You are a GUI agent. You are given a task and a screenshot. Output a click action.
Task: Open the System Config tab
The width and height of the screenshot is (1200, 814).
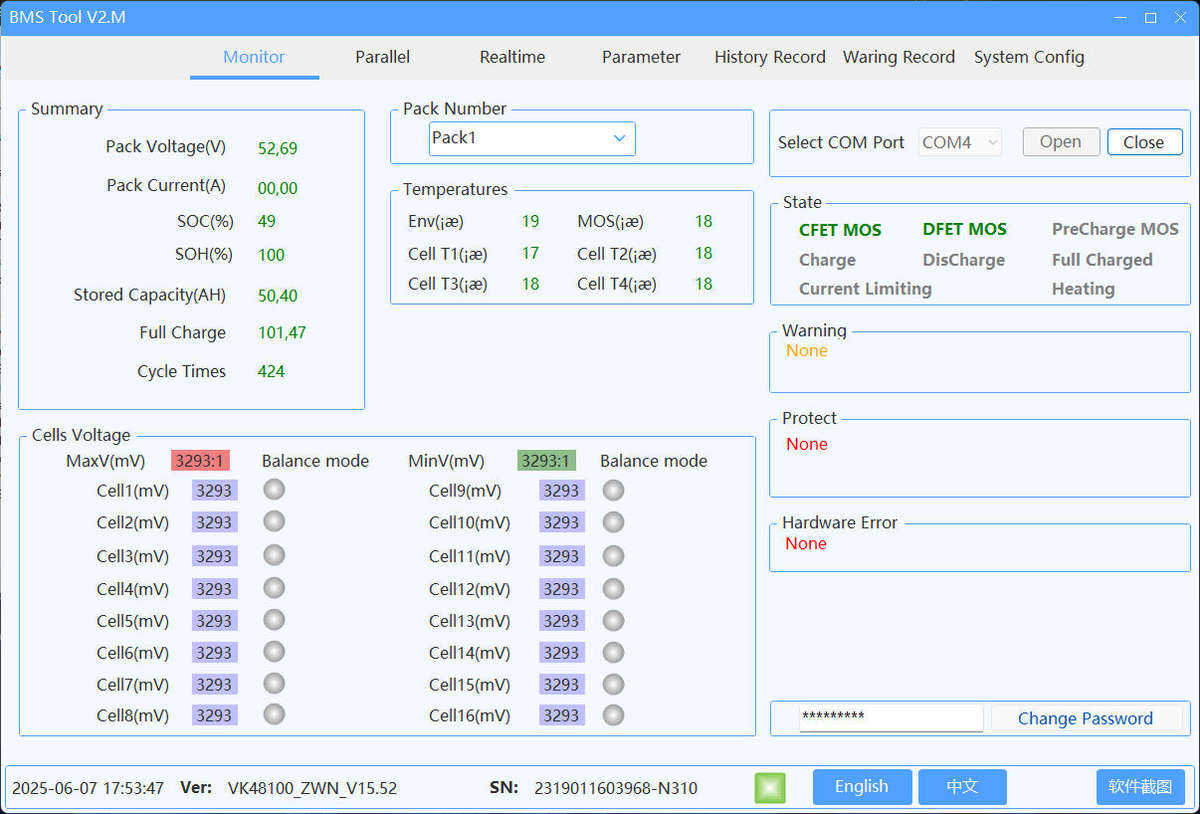coord(1029,57)
